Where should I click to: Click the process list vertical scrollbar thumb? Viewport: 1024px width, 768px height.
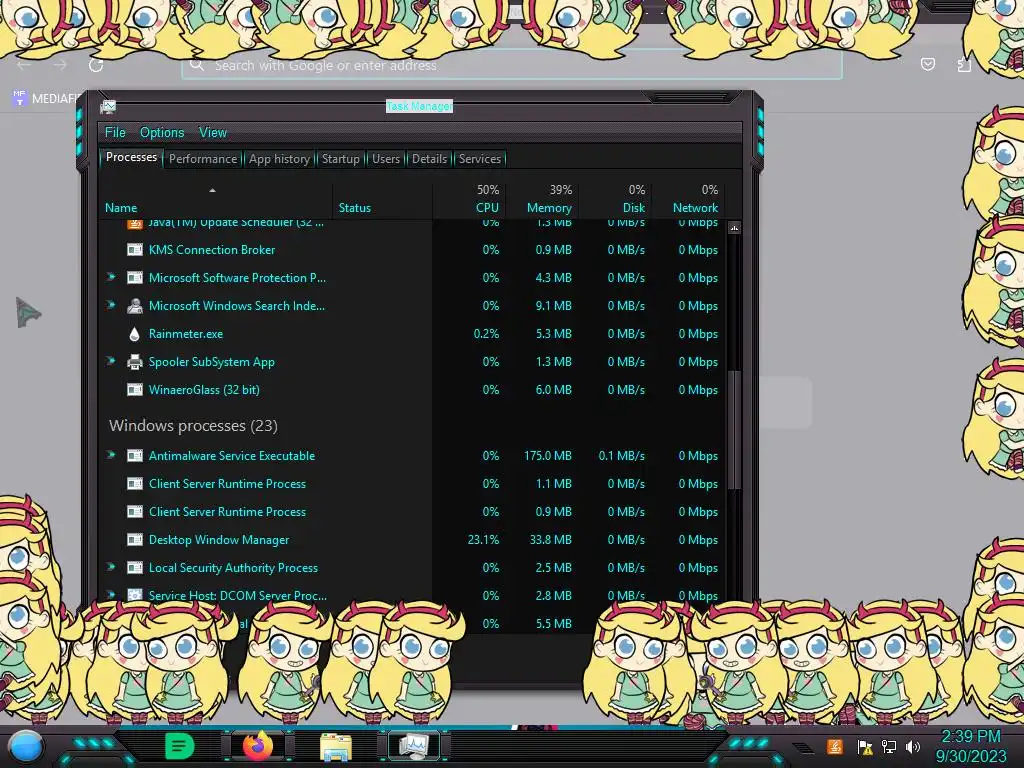pyautogui.click(x=734, y=430)
